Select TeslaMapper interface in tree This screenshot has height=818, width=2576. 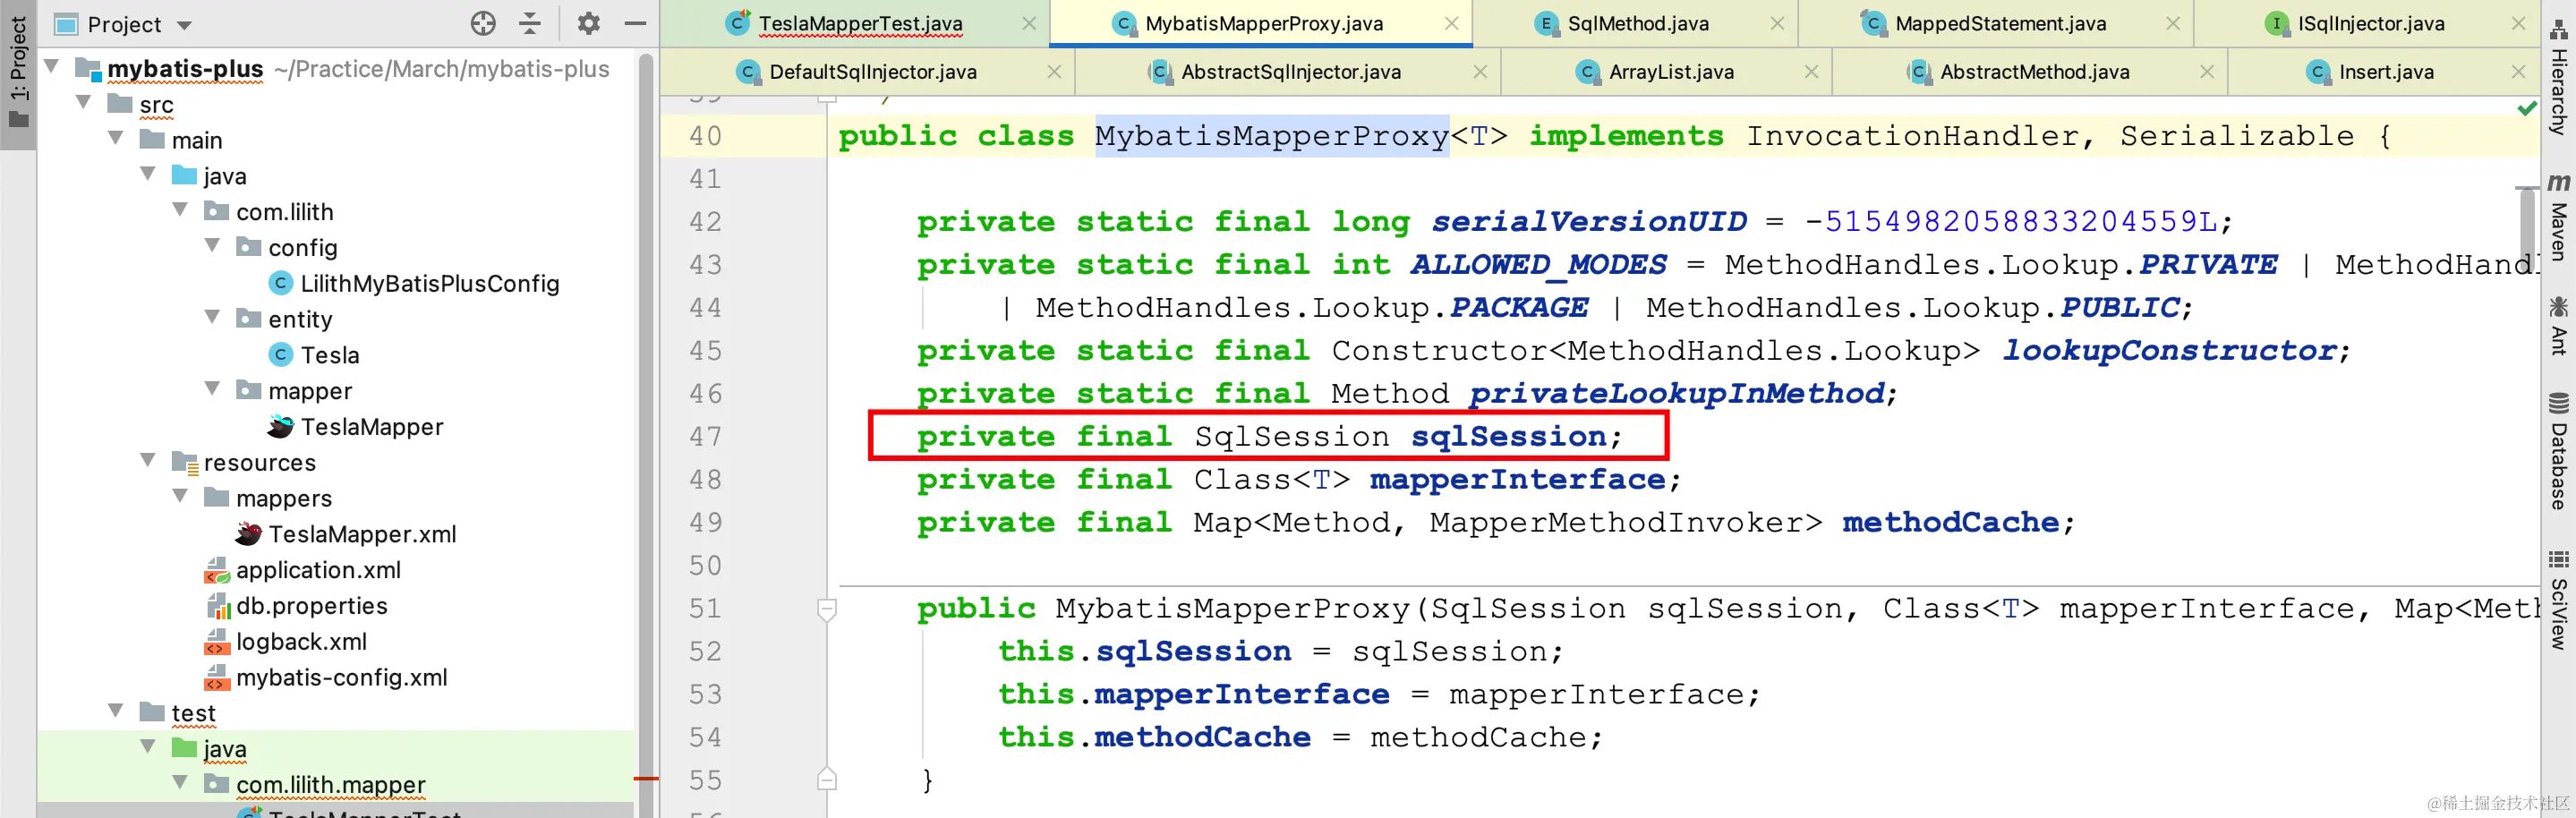(371, 427)
